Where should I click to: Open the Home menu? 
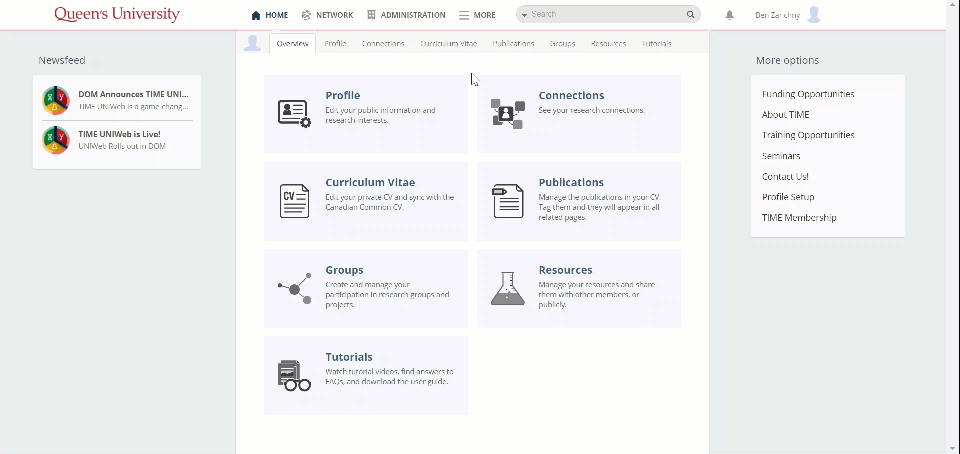click(269, 15)
